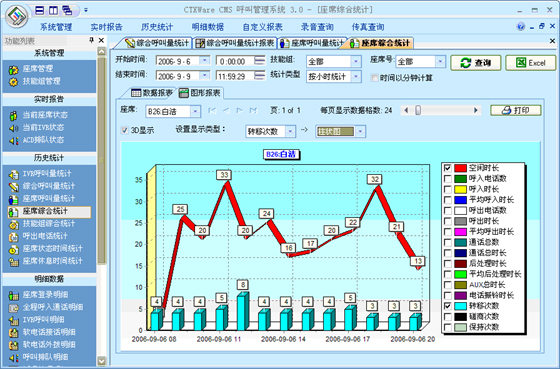Click the 查询 button
Screen dimensions: 560x369
point(476,63)
